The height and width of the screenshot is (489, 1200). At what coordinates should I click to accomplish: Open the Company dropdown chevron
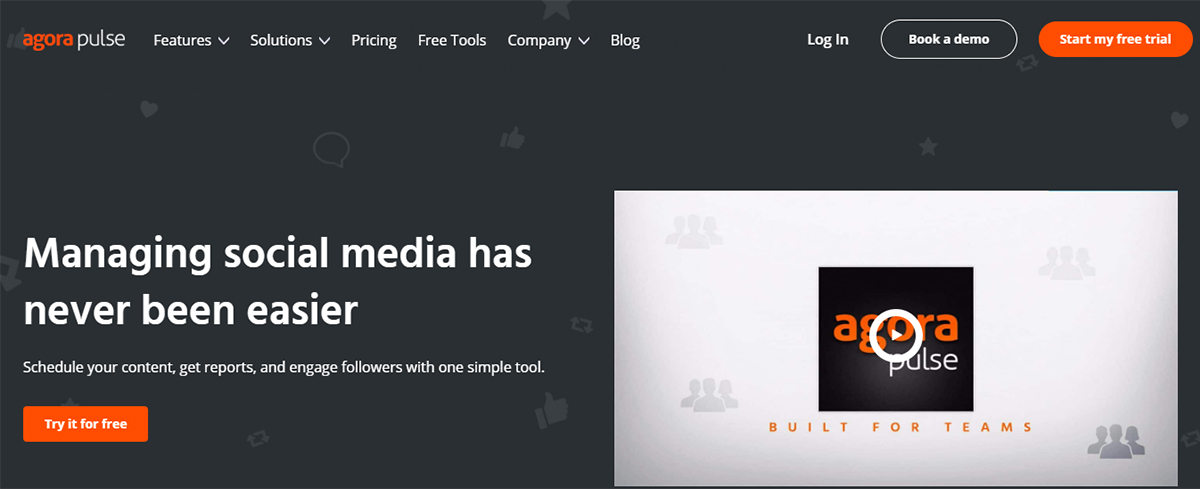(583, 41)
